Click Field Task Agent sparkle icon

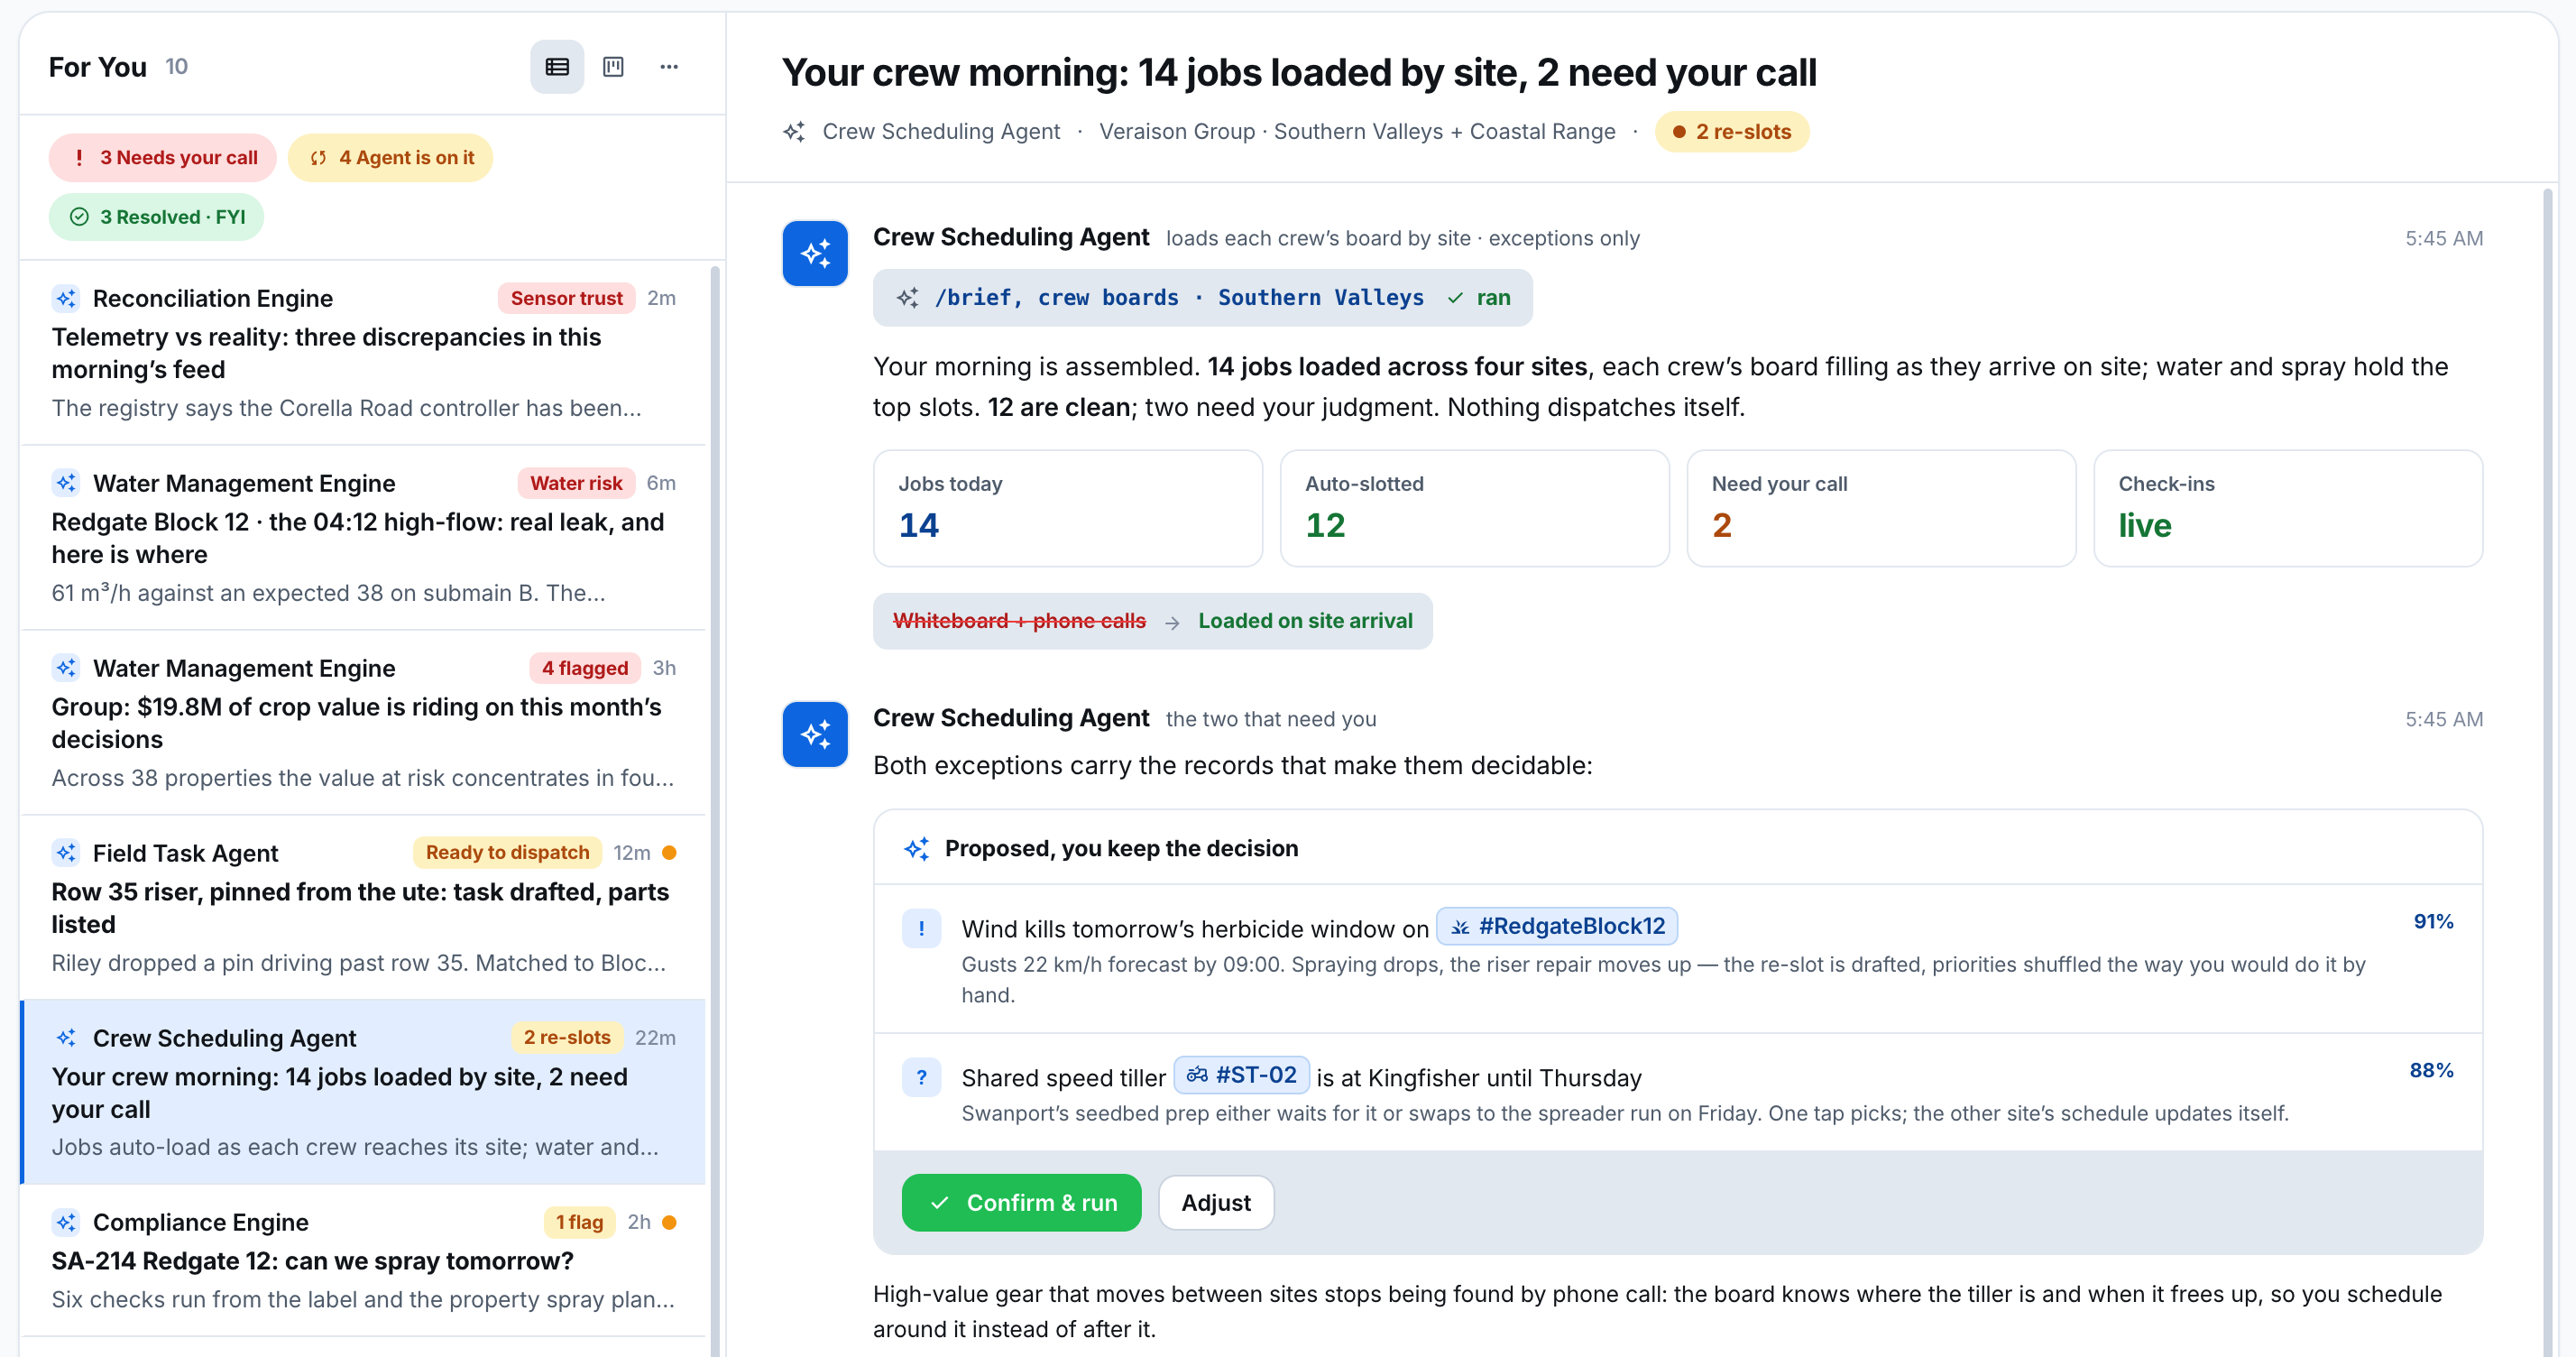(66, 853)
